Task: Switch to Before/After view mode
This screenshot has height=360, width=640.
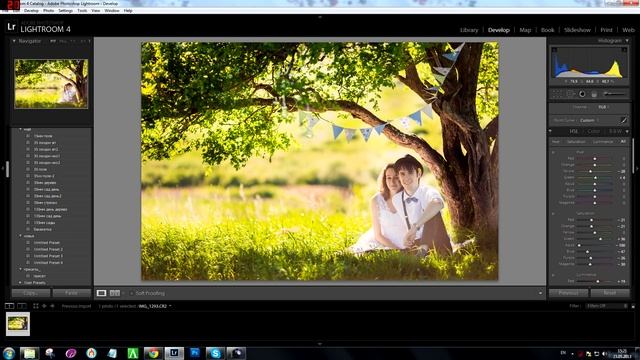Action: tap(115, 293)
